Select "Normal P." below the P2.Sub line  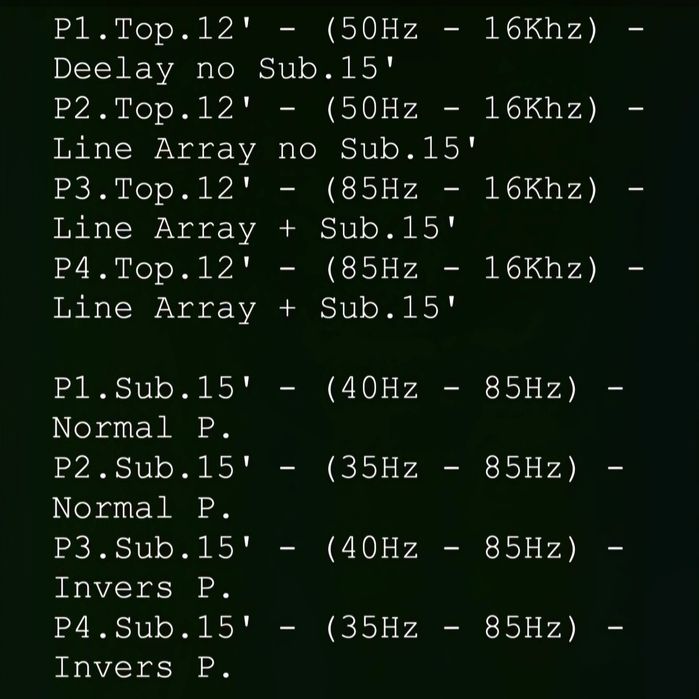click(x=142, y=508)
